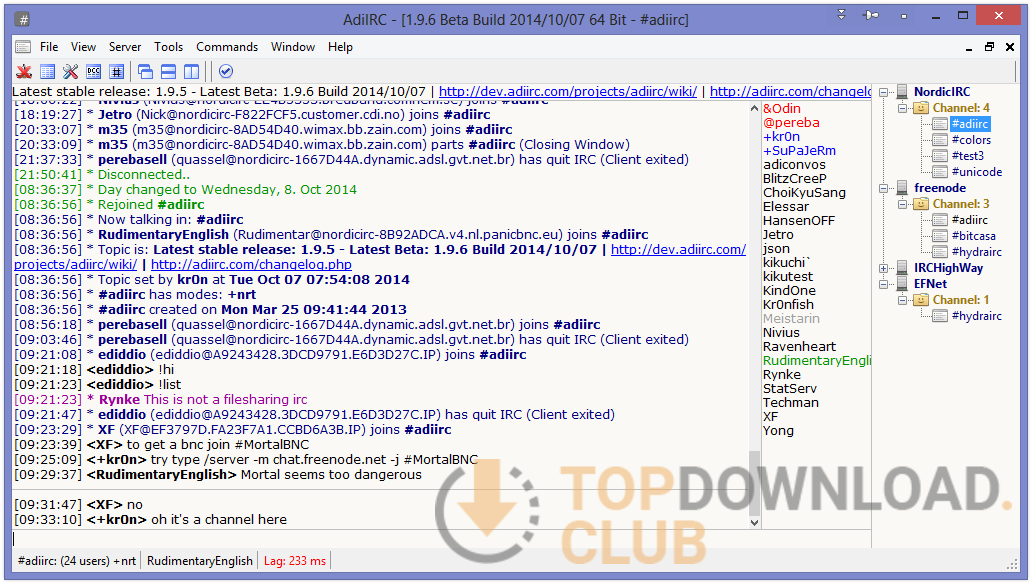This screenshot has width=1032, height=584.
Task: Click the NordicIRC server icon in tree
Action: pos(902,92)
